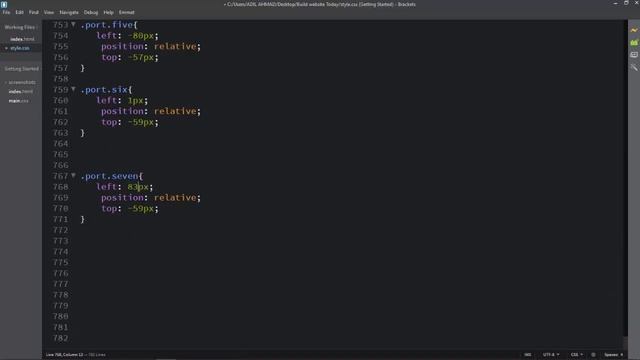Toggle INS insert/overwrite mode
Screen dimensions: 640x360
pyautogui.click(x=527, y=355)
